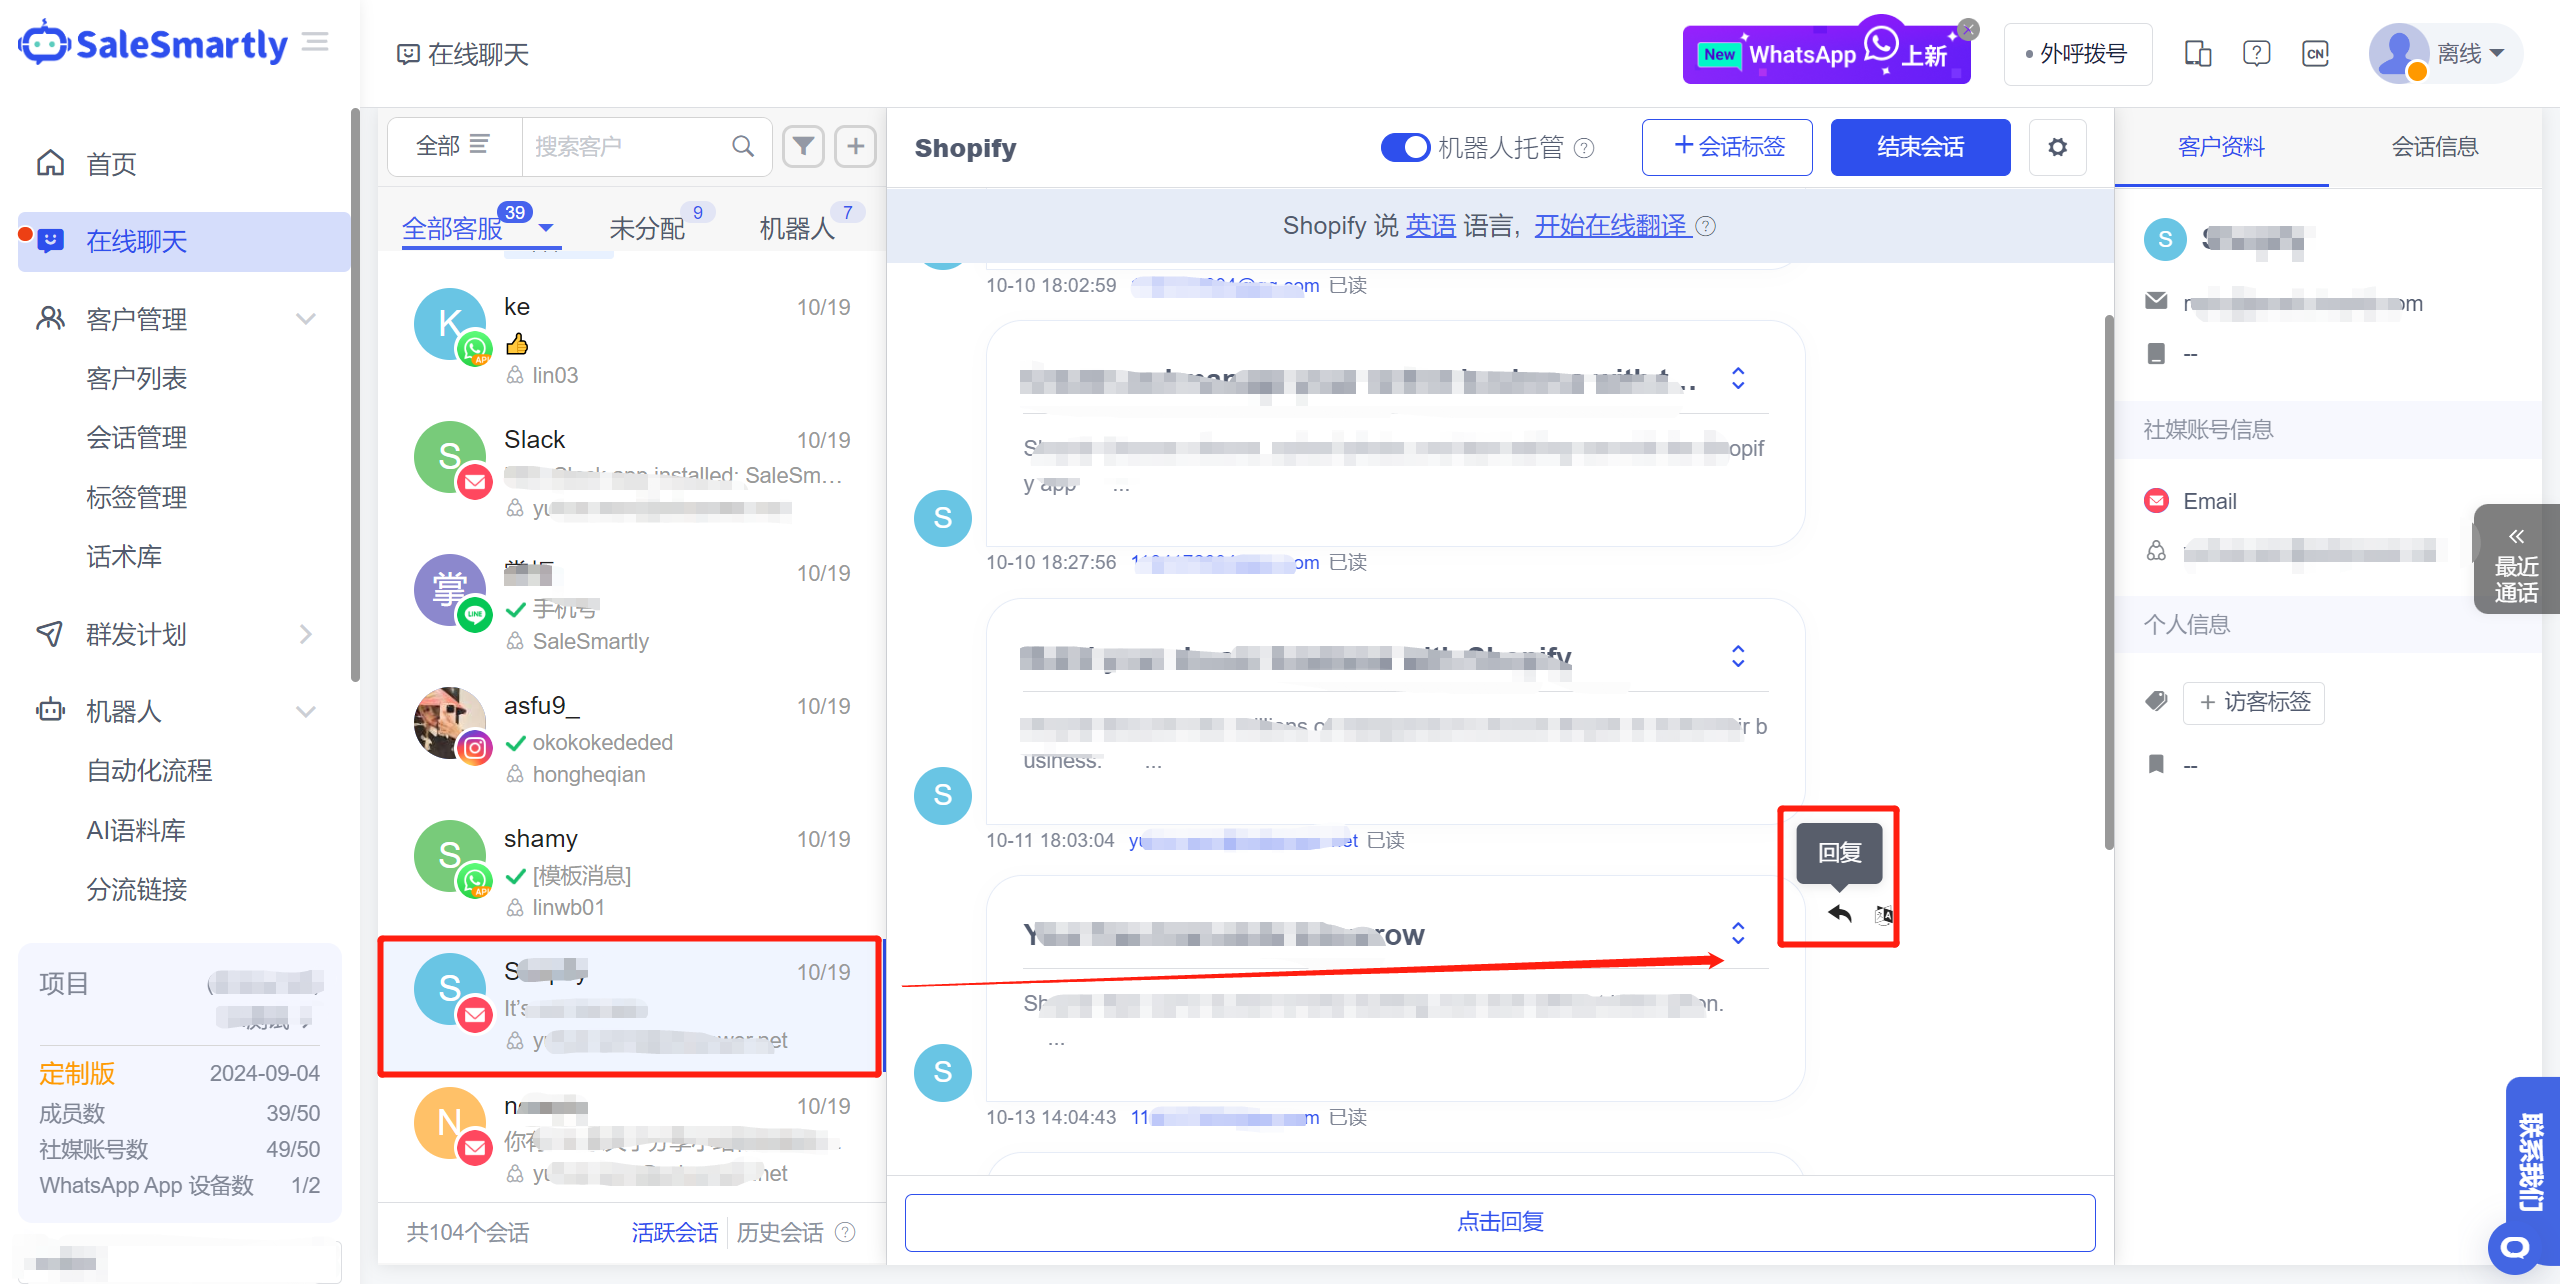Viewport: 2560px width, 1284px height.
Task: Click the reply arrow icon on message
Action: [1839, 913]
